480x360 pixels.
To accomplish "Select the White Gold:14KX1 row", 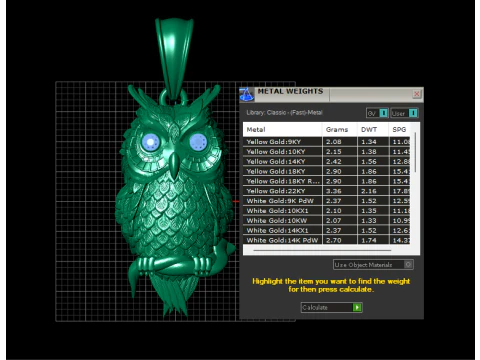I will pos(327,230).
